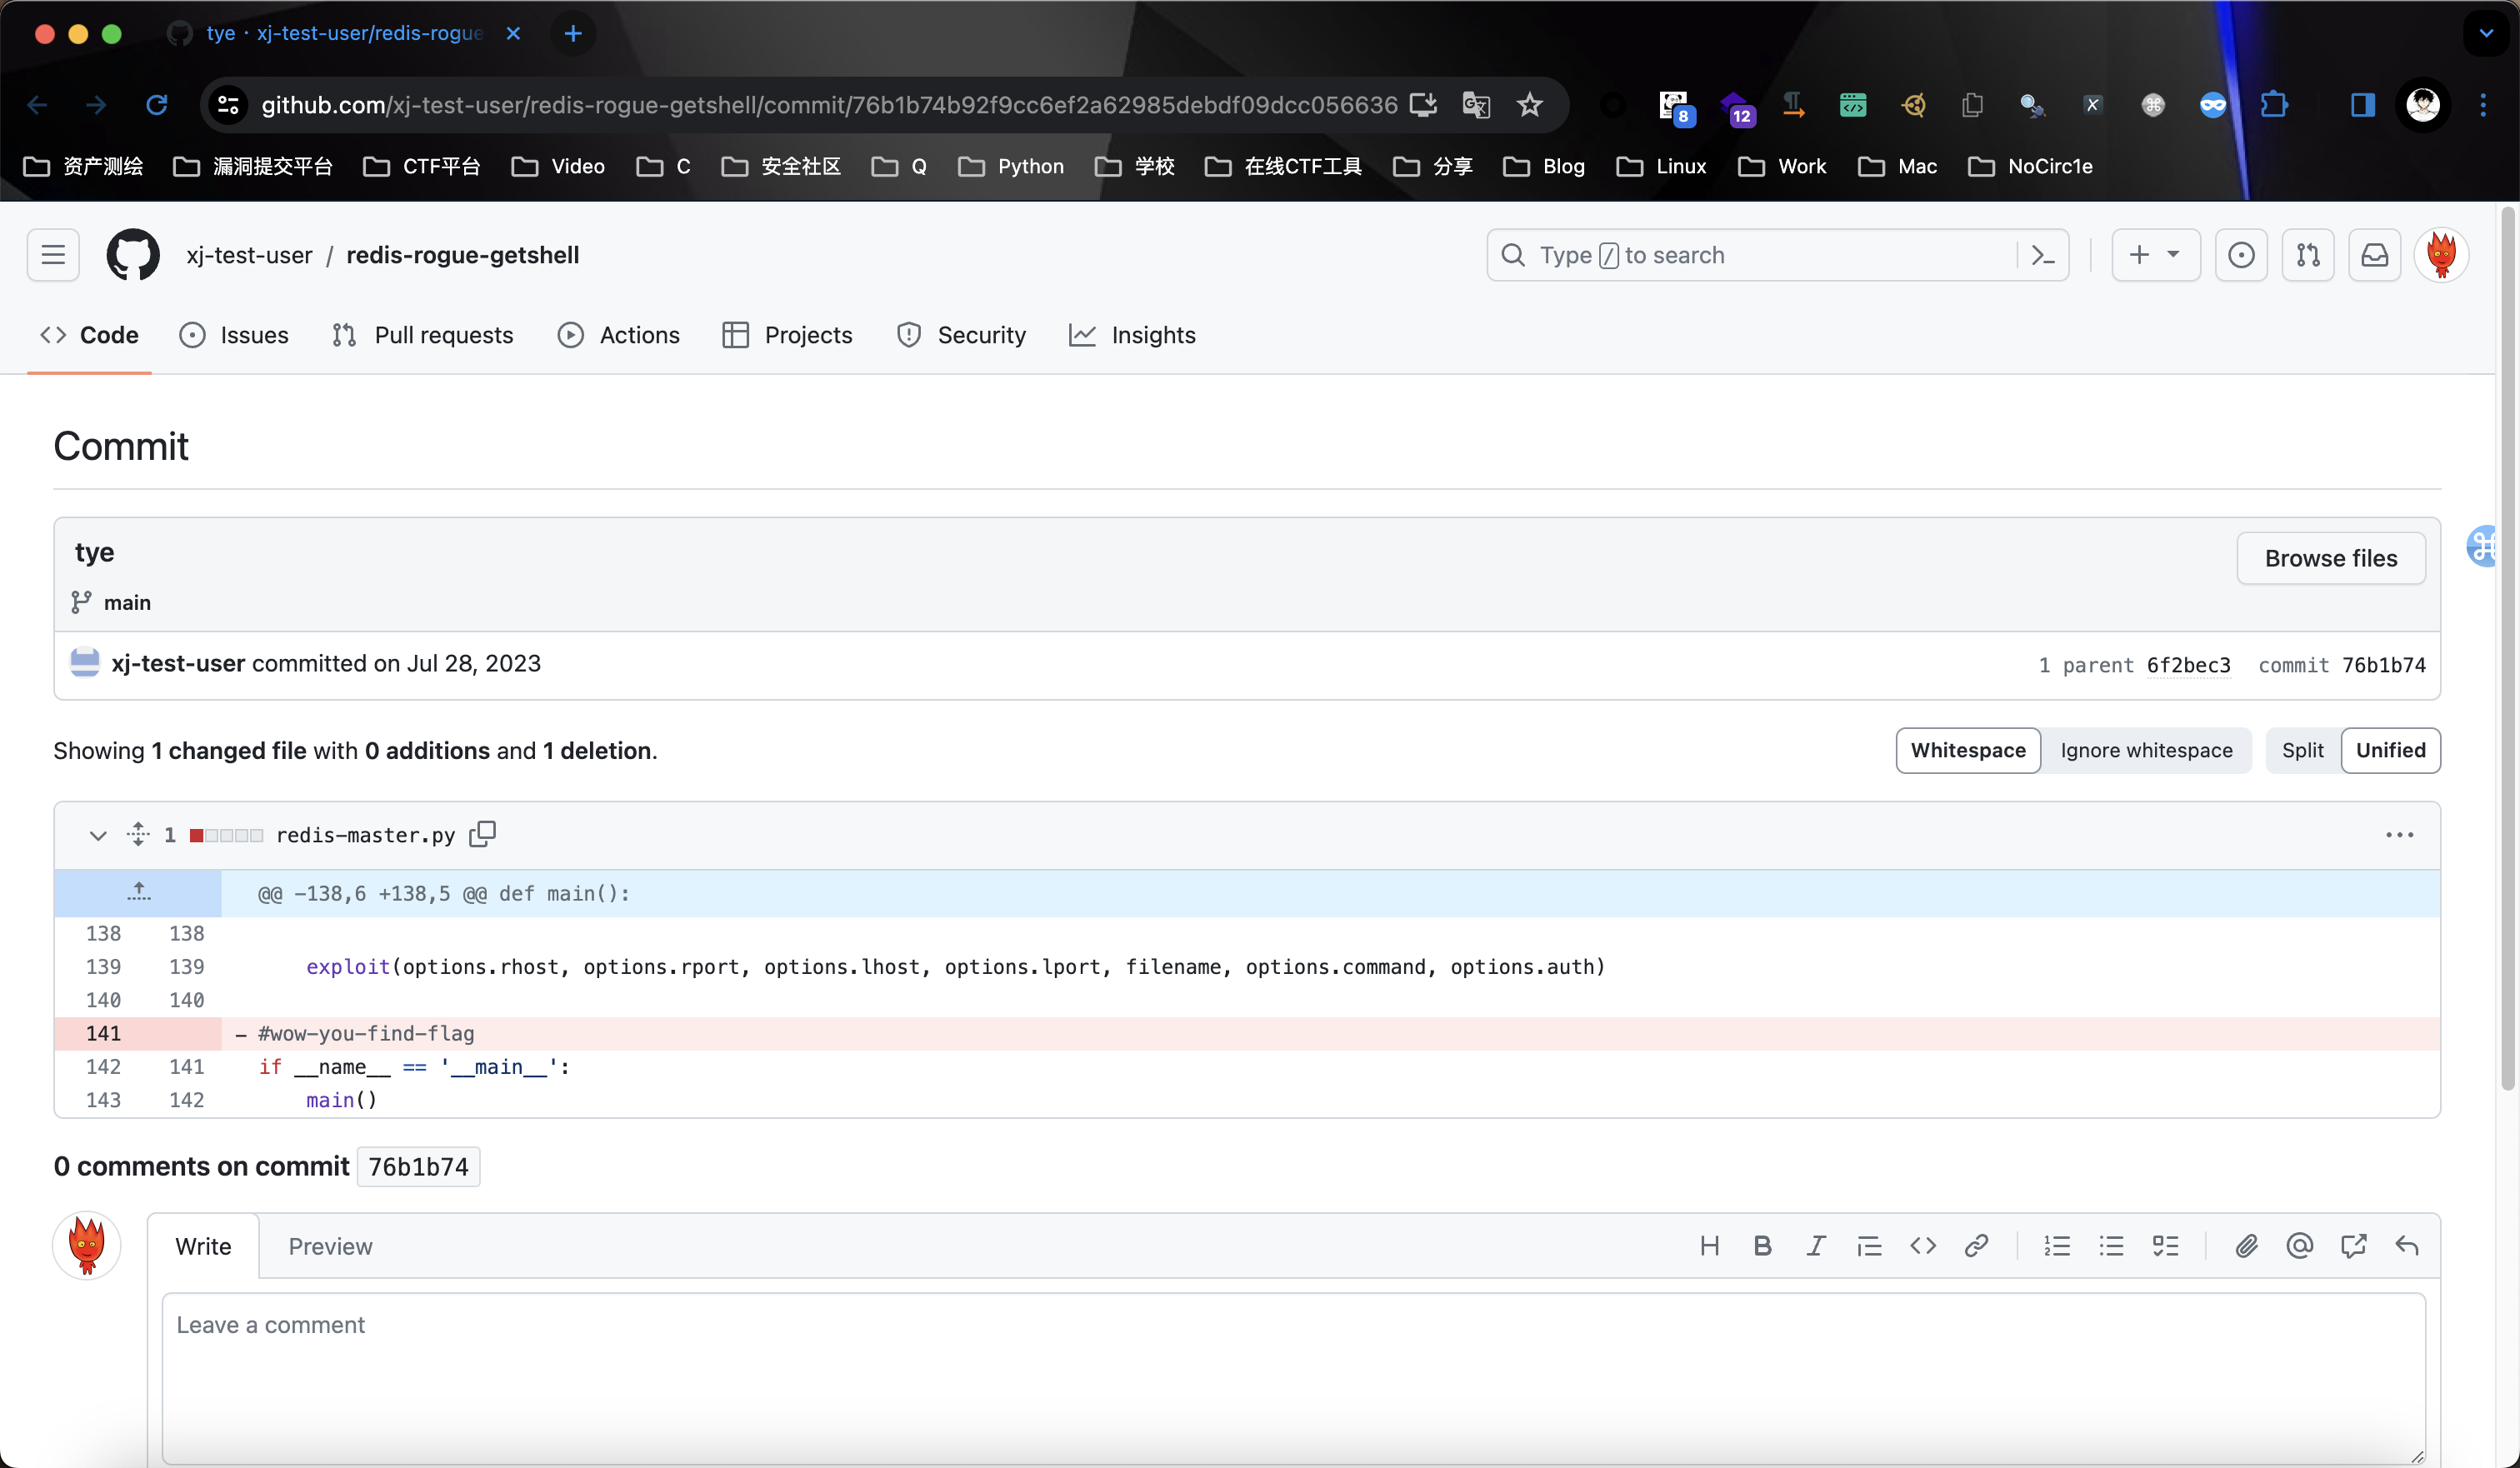Attach files to the comment
Viewport: 2520px width, 1468px height.
point(2246,1246)
